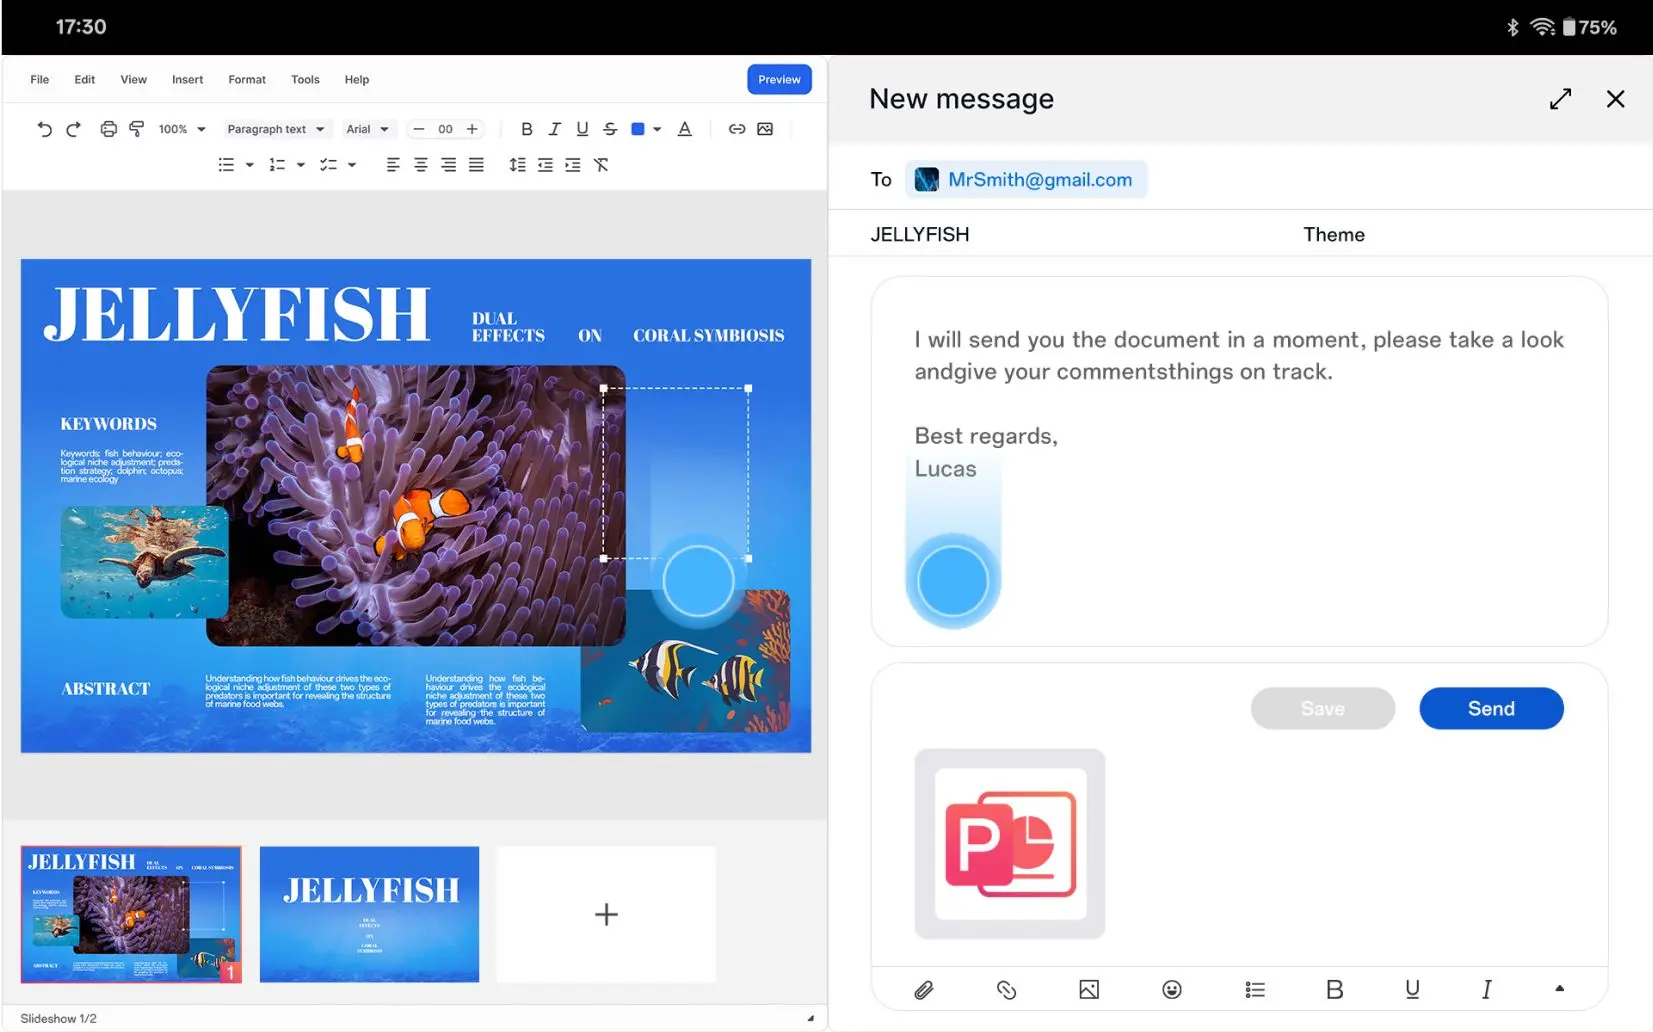Click the increase indent icon
The image size is (1653, 1032).
[572, 165]
